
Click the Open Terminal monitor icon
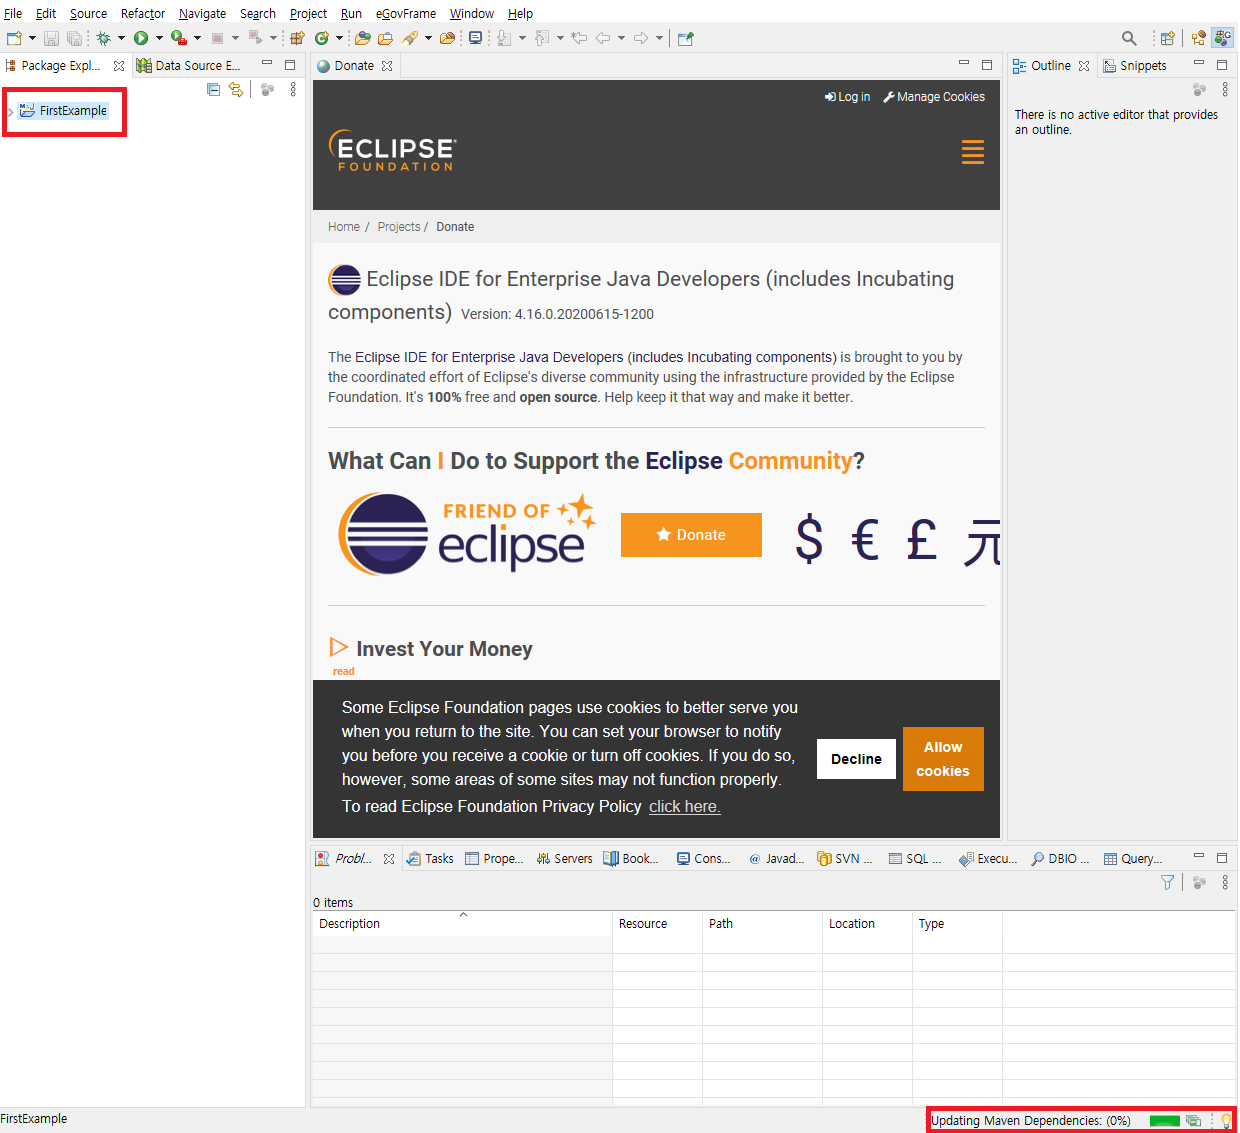point(475,38)
